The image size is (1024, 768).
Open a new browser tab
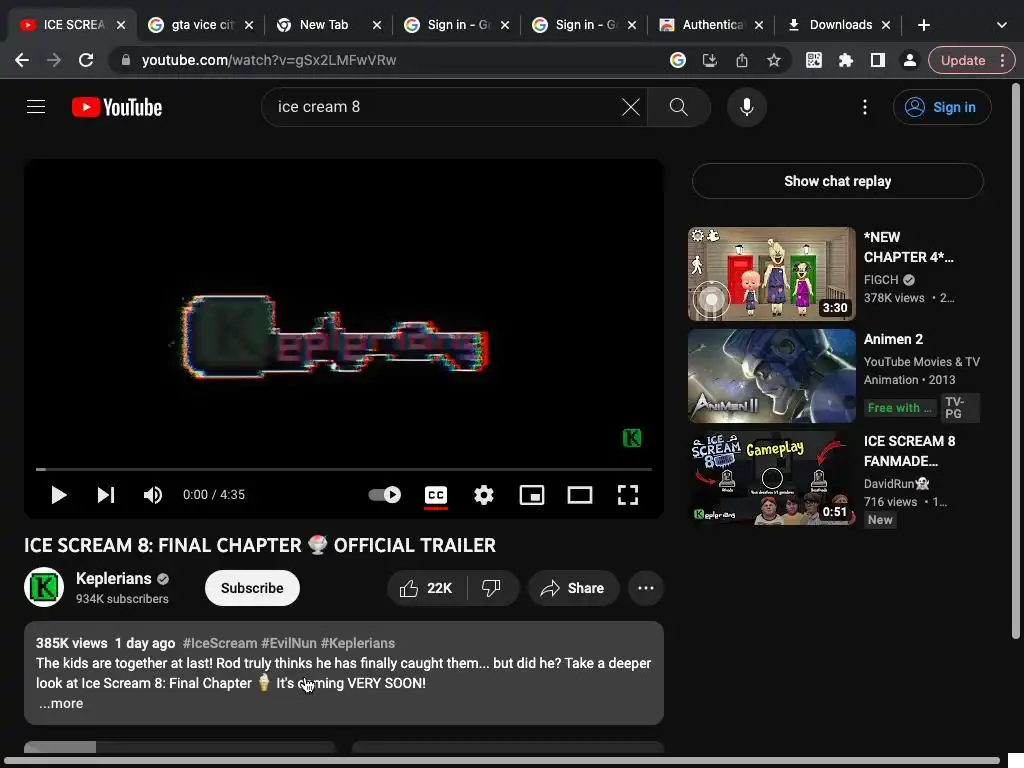point(923,25)
